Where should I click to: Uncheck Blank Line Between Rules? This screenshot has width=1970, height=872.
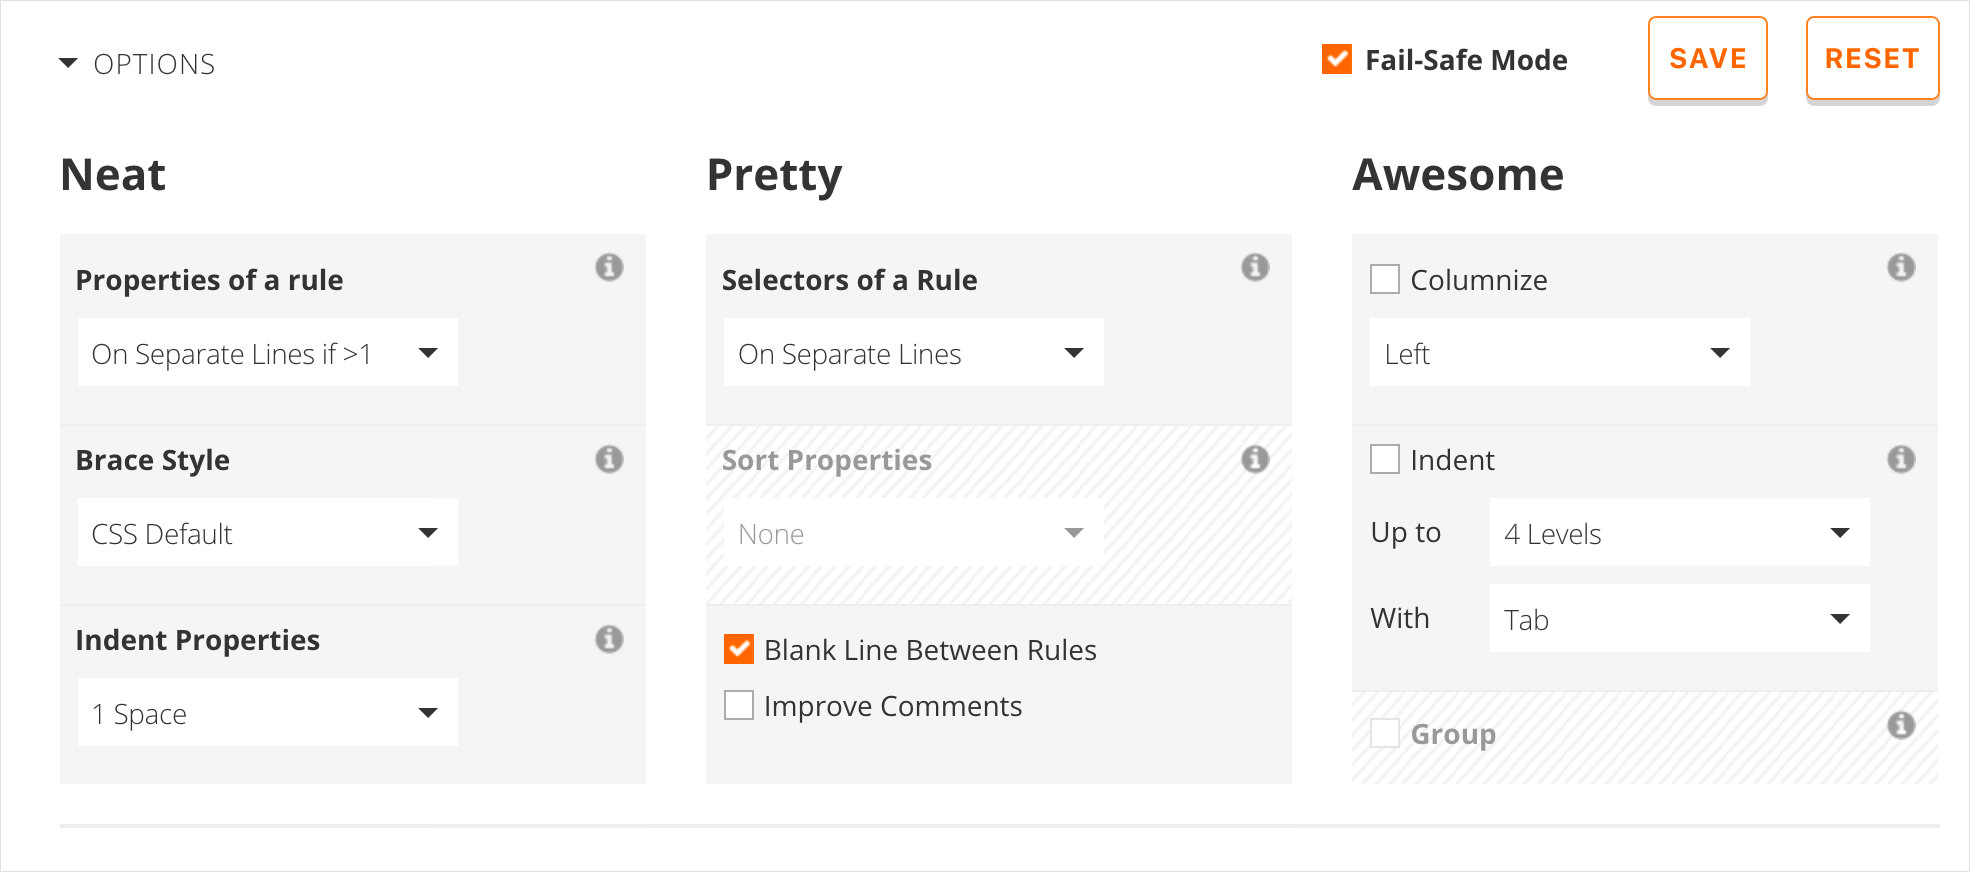coord(739,649)
